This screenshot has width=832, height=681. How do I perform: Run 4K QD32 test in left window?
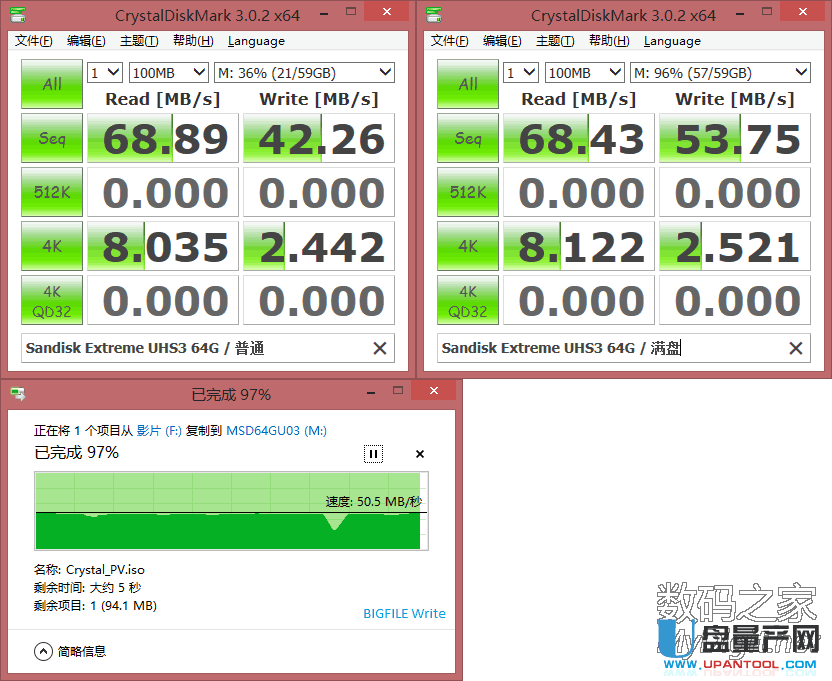[x=52, y=300]
